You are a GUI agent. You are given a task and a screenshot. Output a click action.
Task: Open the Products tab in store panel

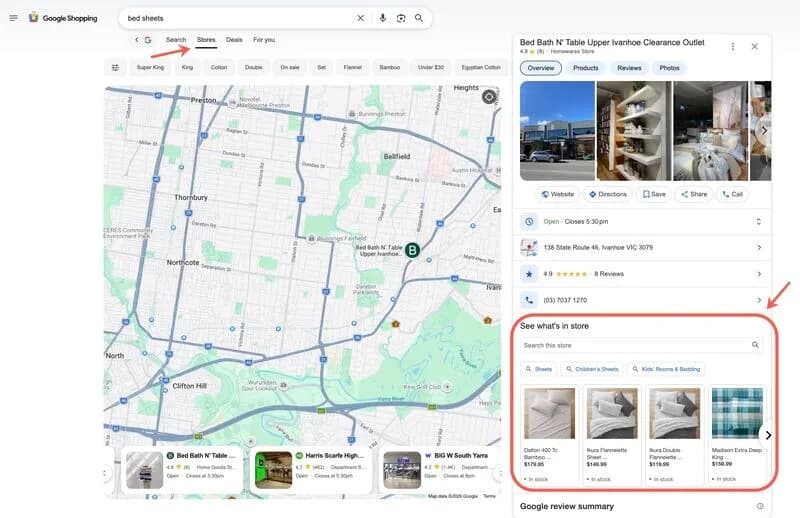click(x=586, y=68)
